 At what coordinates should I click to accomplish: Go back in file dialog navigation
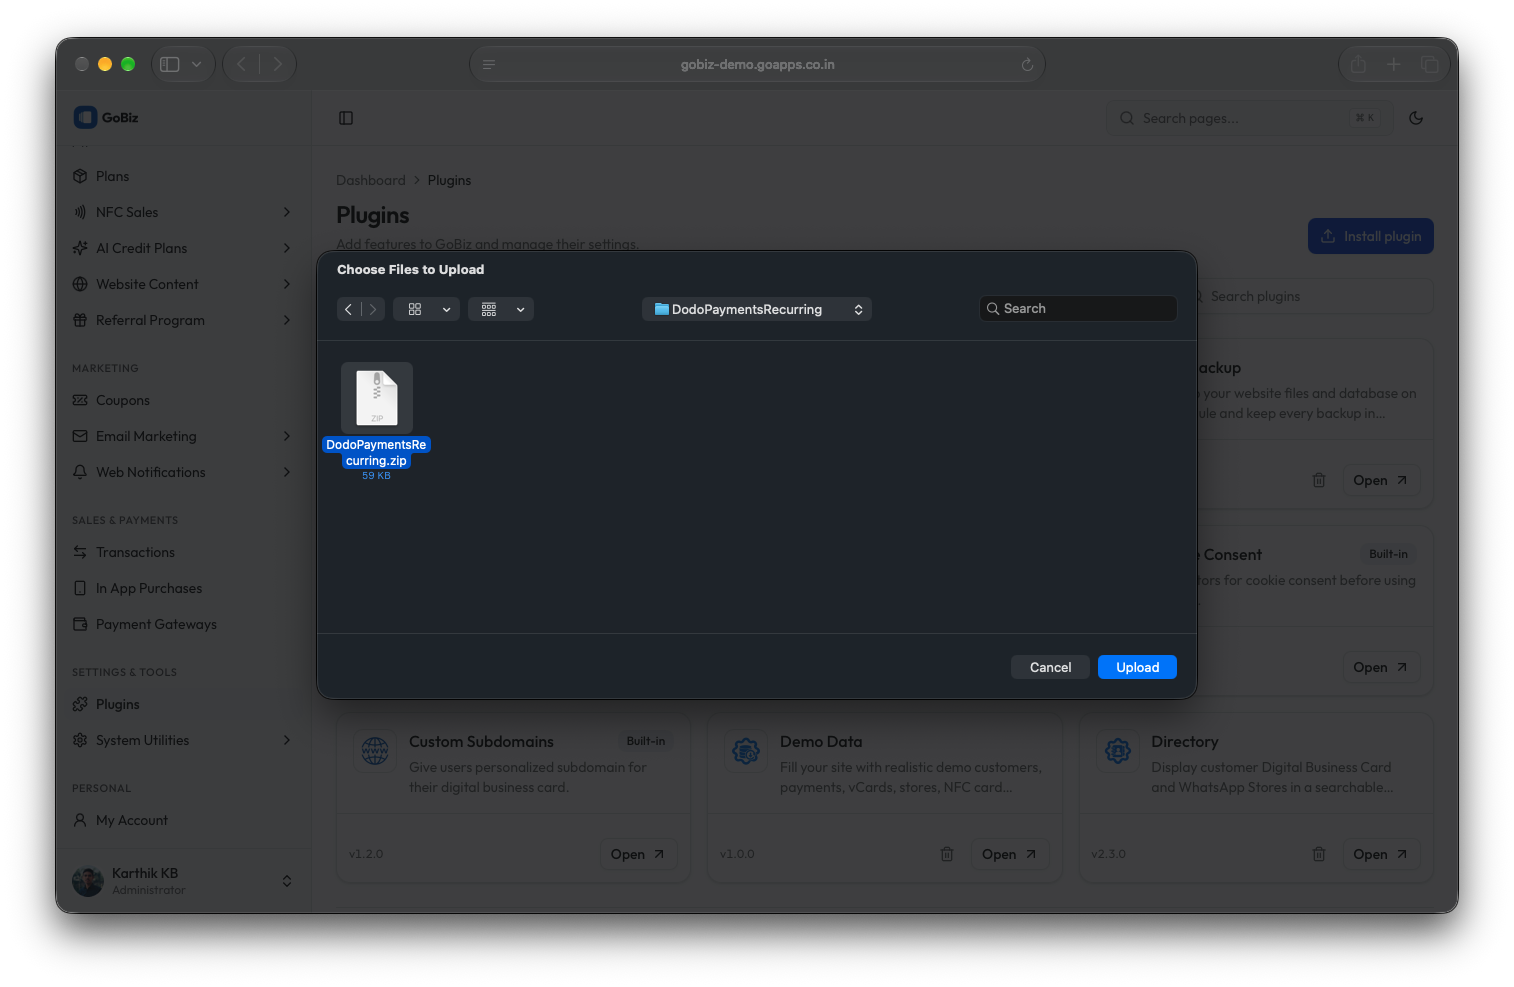[x=348, y=309]
